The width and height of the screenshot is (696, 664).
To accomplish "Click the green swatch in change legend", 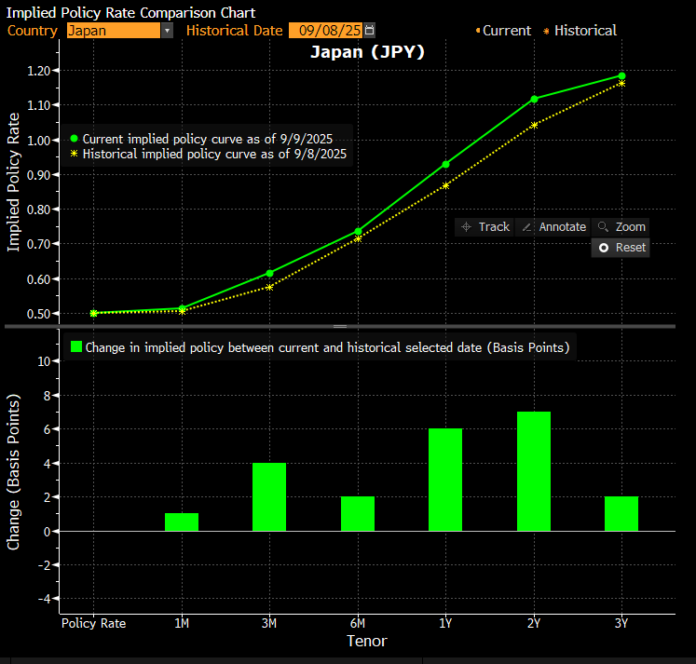I will [76, 347].
